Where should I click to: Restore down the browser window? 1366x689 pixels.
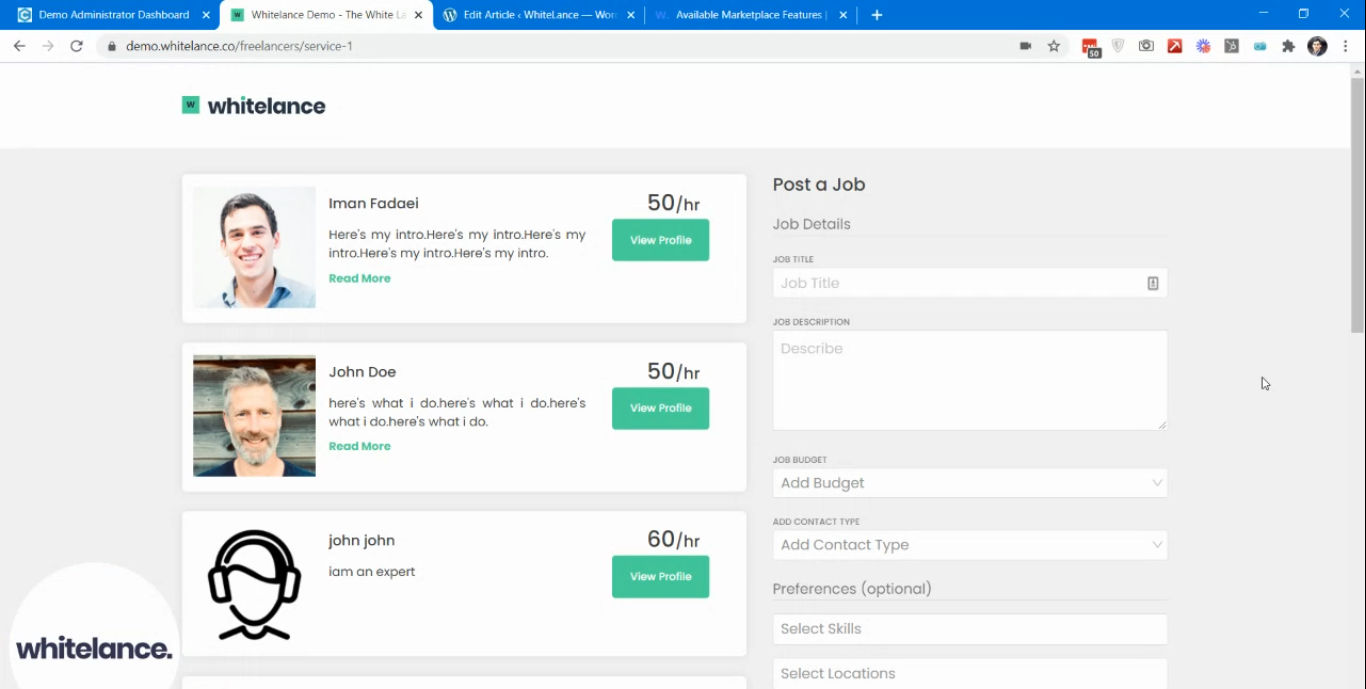(x=1303, y=13)
